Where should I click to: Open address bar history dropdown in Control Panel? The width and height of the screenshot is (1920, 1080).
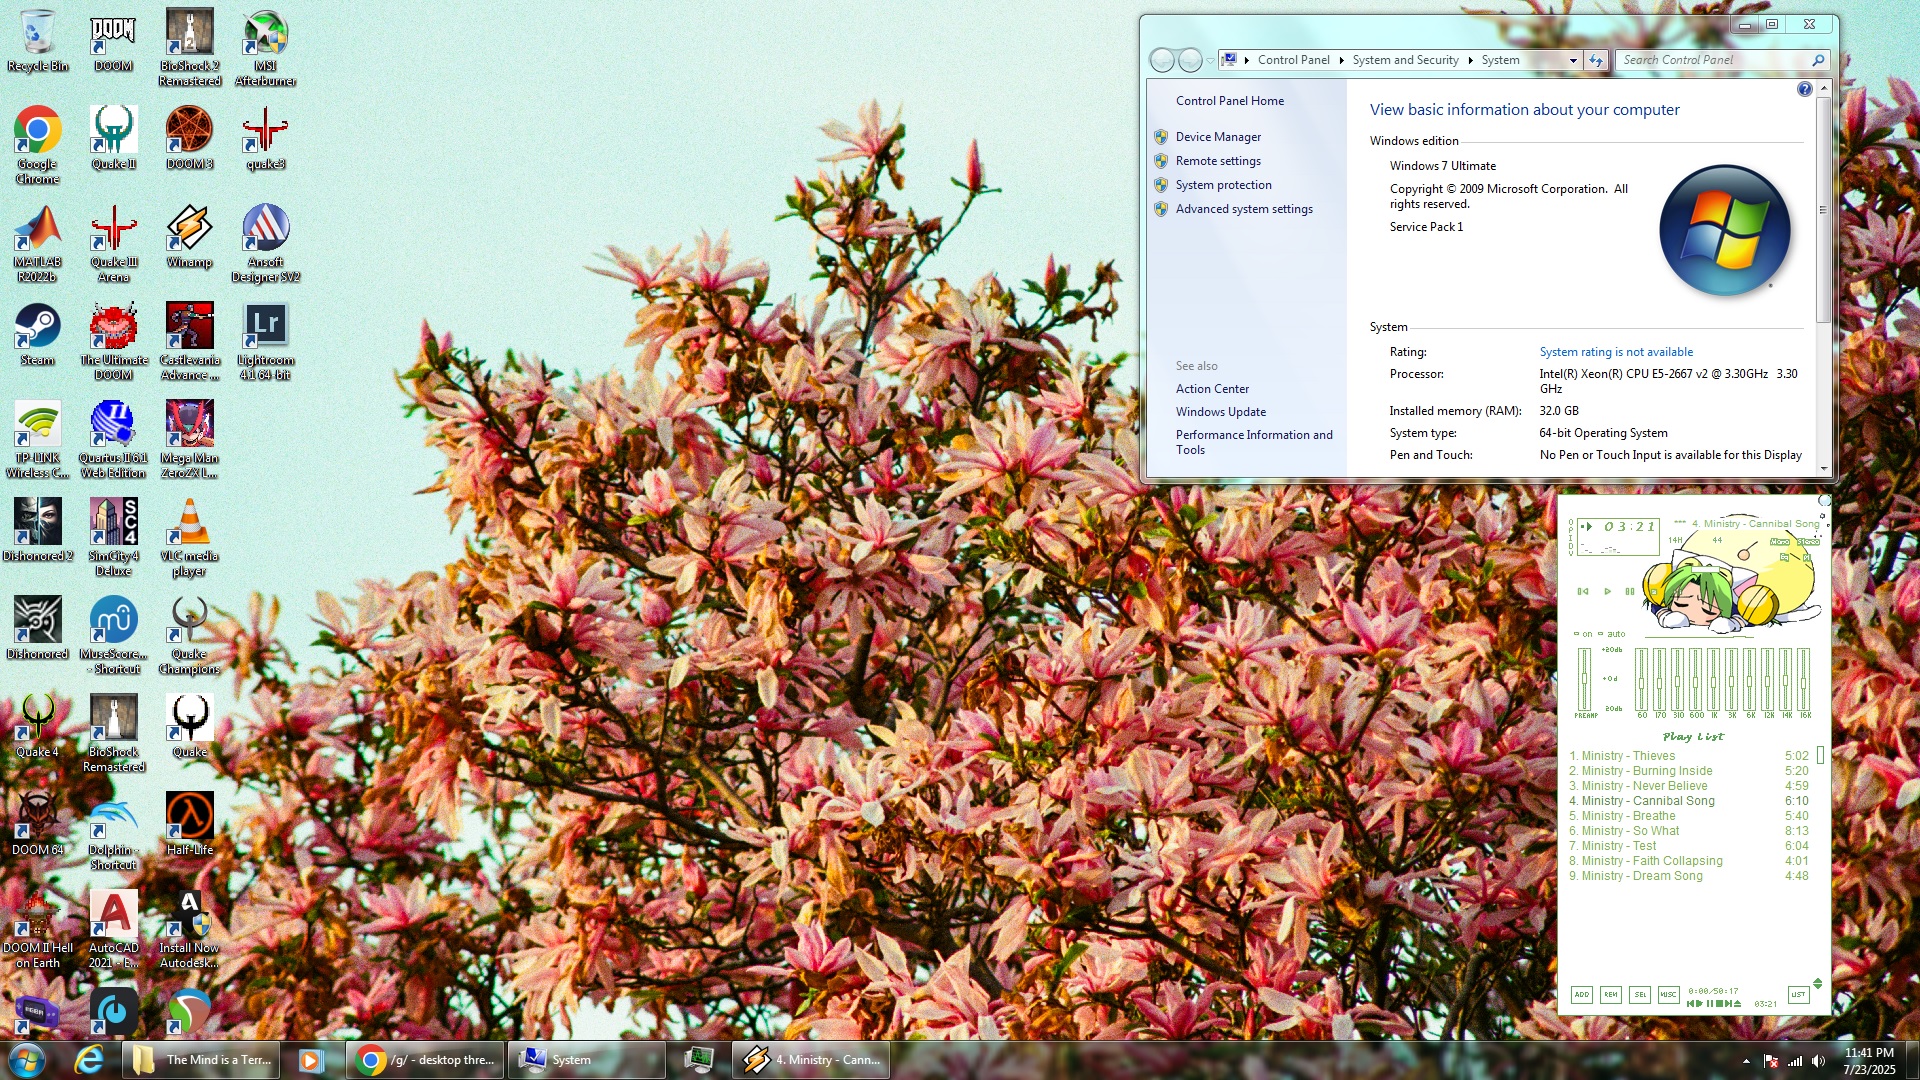click(x=1573, y=60)
